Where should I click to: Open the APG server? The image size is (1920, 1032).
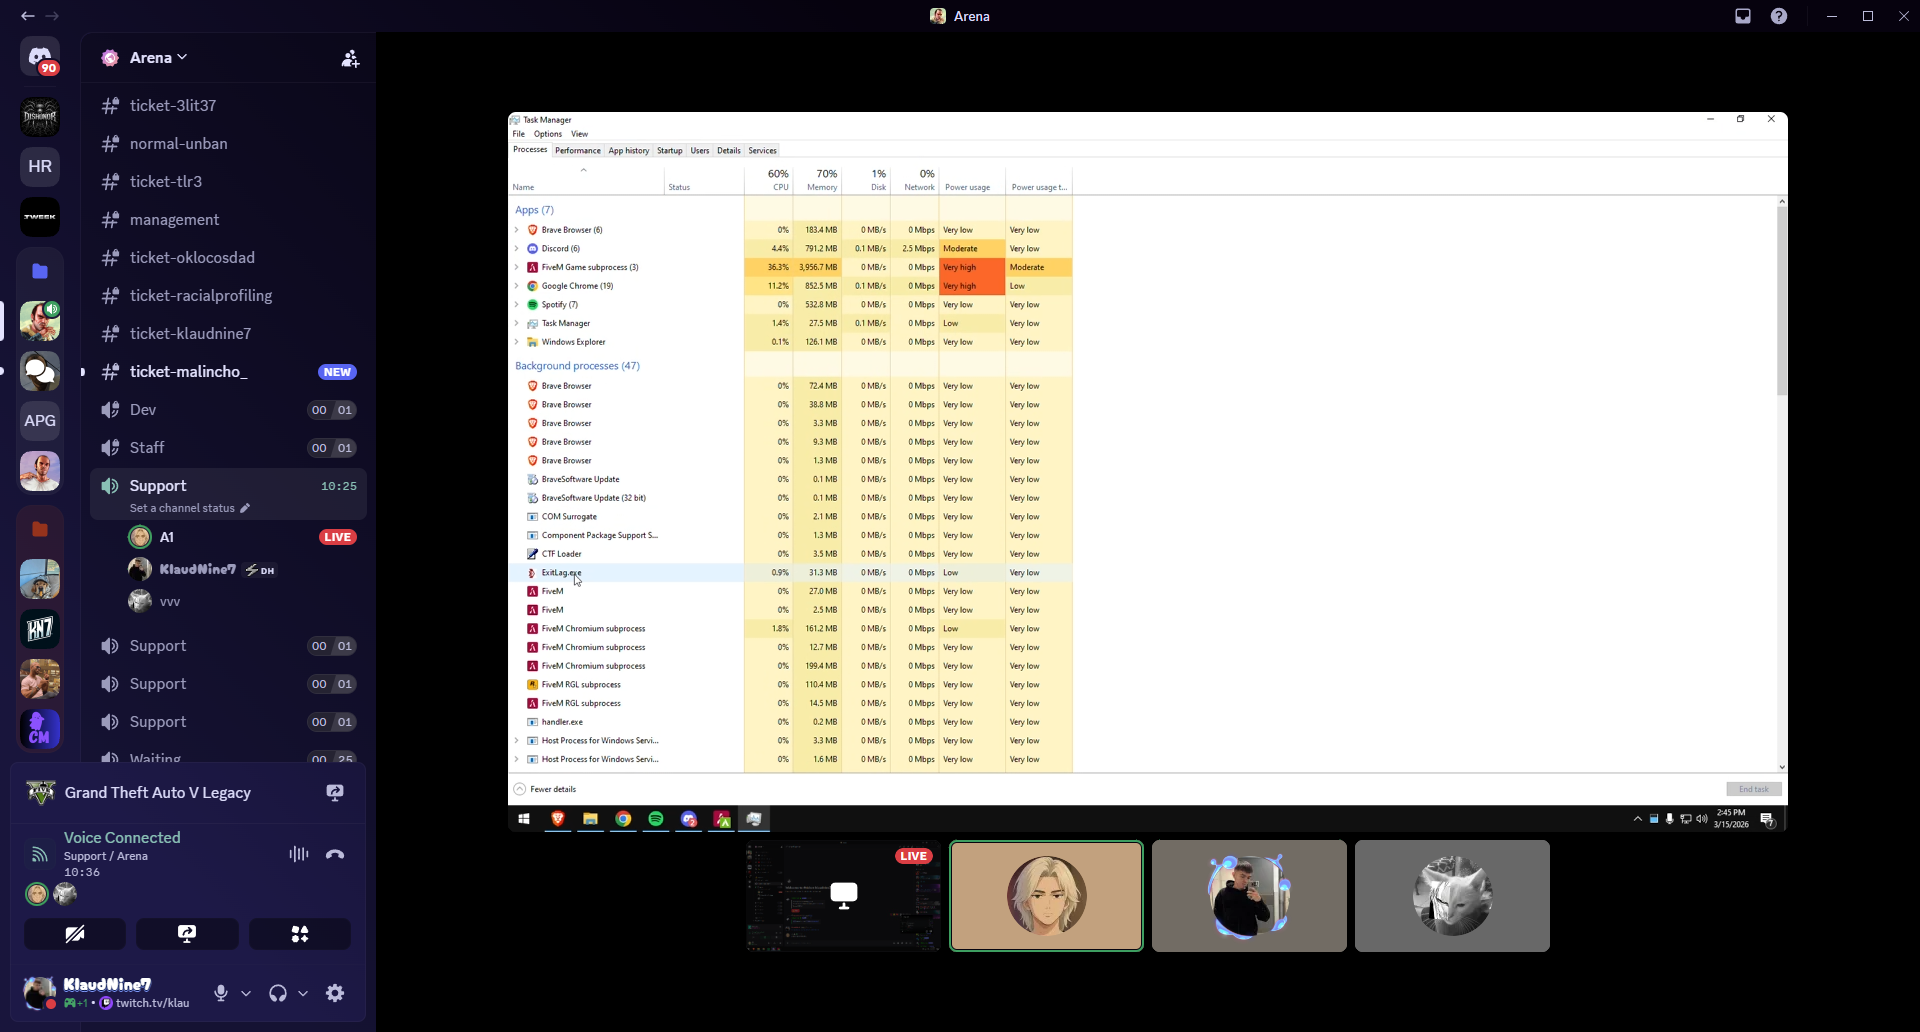pos(40,421)
